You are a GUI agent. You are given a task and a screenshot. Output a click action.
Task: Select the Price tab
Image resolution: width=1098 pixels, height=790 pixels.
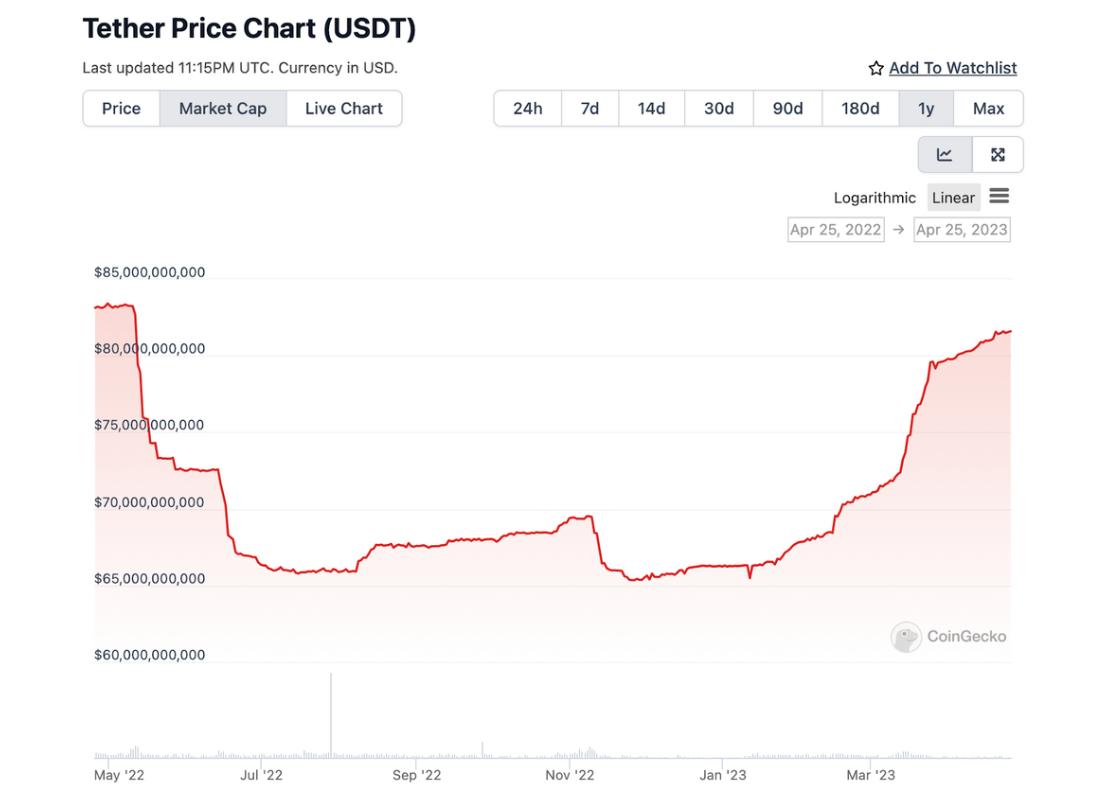(121, 109)
